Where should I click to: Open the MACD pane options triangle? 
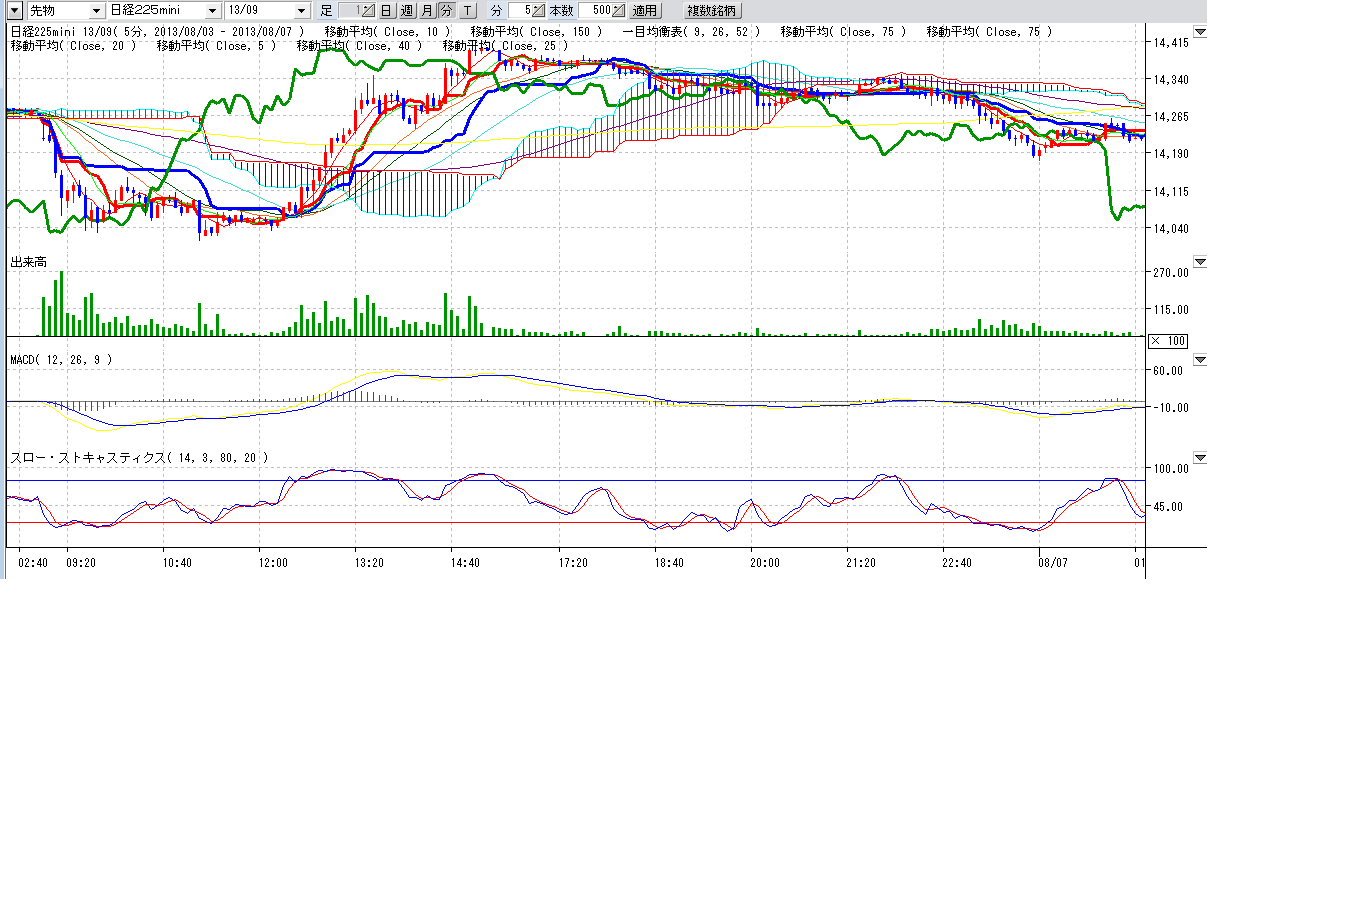tap(1200, 360)
